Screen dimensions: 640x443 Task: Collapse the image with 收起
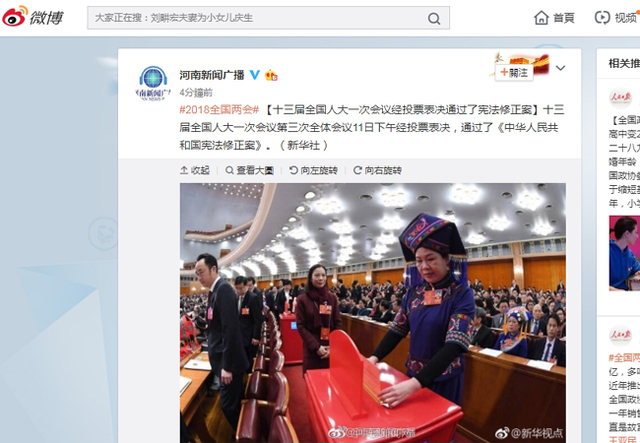[x=195, y=170]
